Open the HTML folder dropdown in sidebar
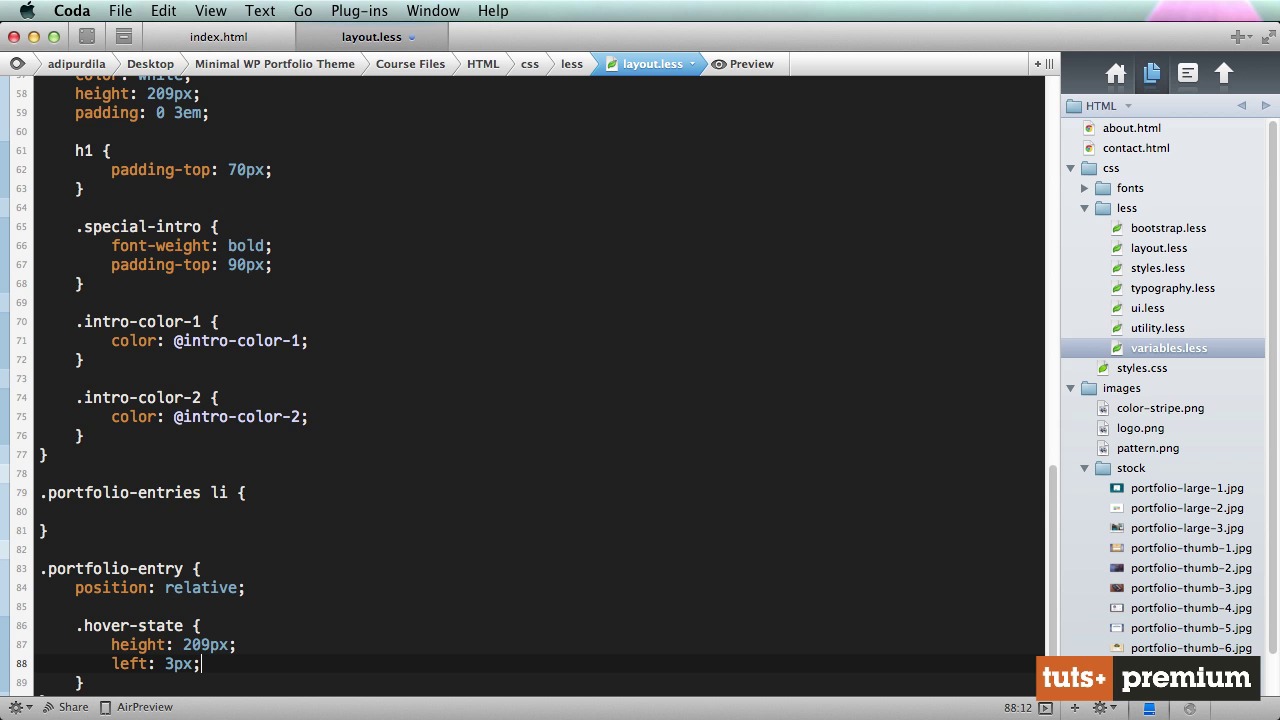Screen dimensions: 1280x720 click(x=1128, y=106)
